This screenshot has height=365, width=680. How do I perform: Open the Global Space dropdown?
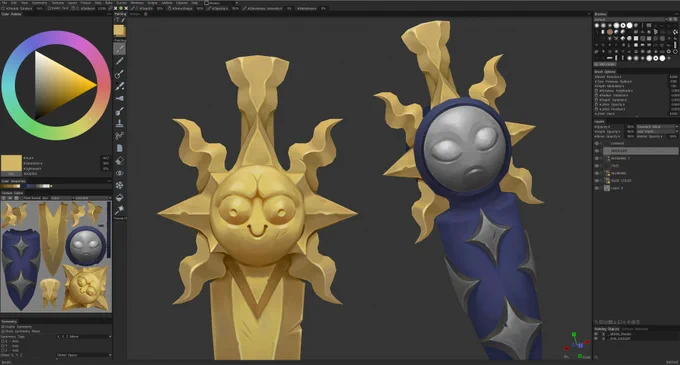tap(84, 355)
